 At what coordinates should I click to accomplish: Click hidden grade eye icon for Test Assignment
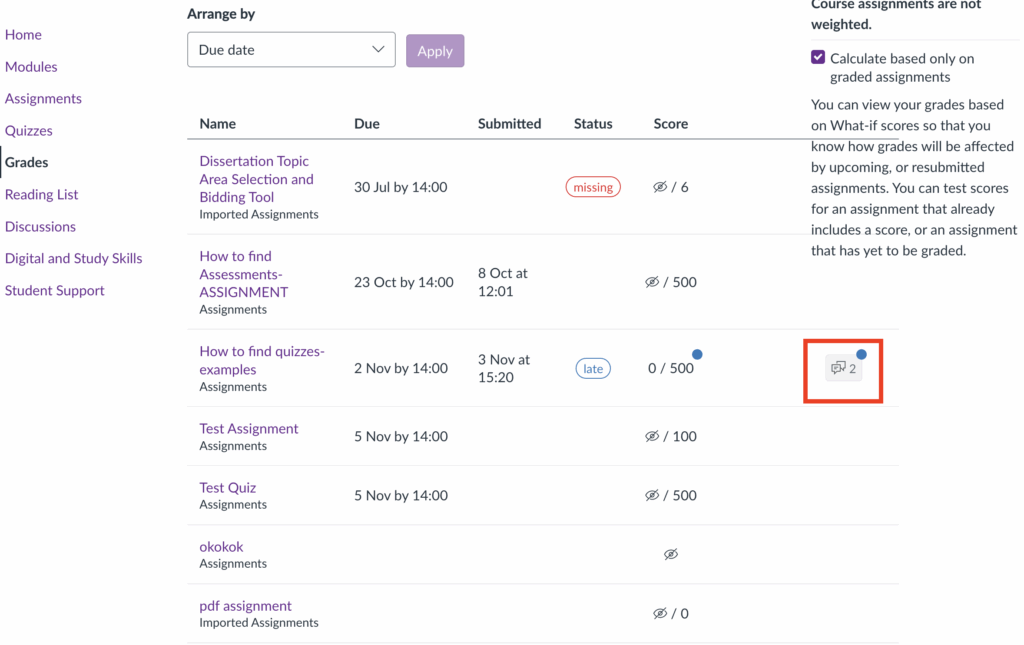pos(652,436)
